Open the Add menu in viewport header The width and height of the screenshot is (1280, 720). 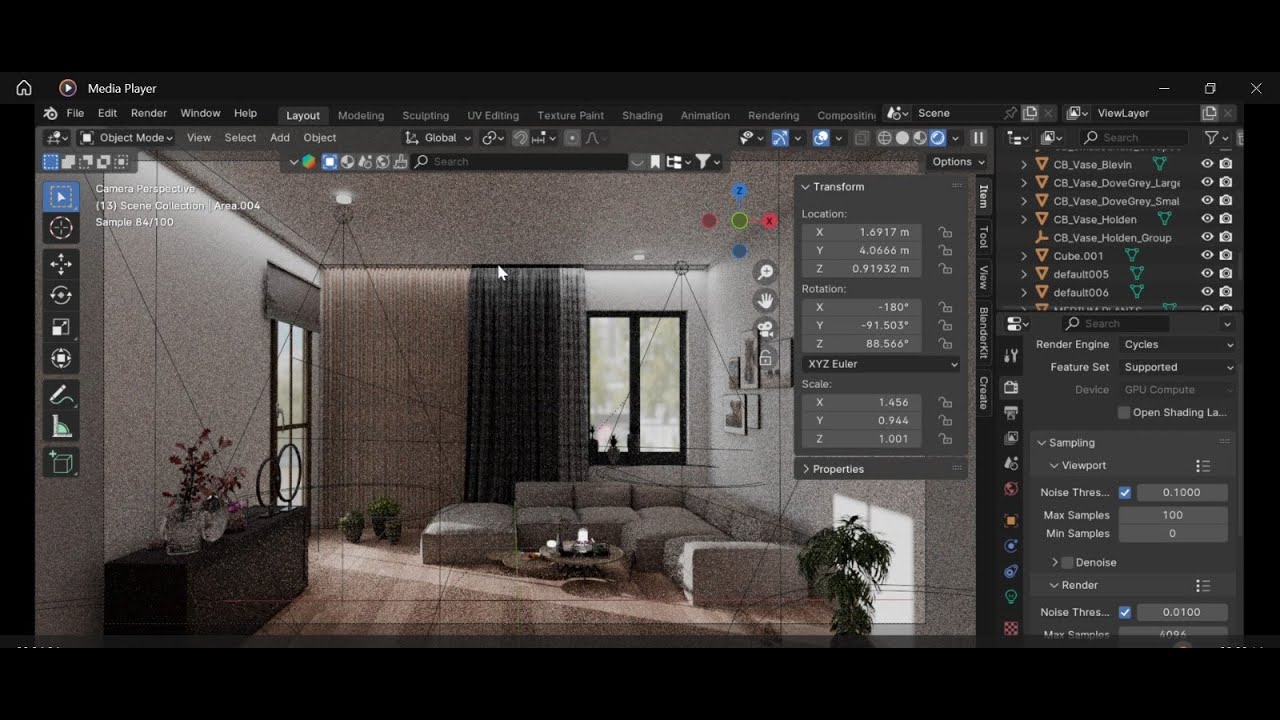pos(280,138)
